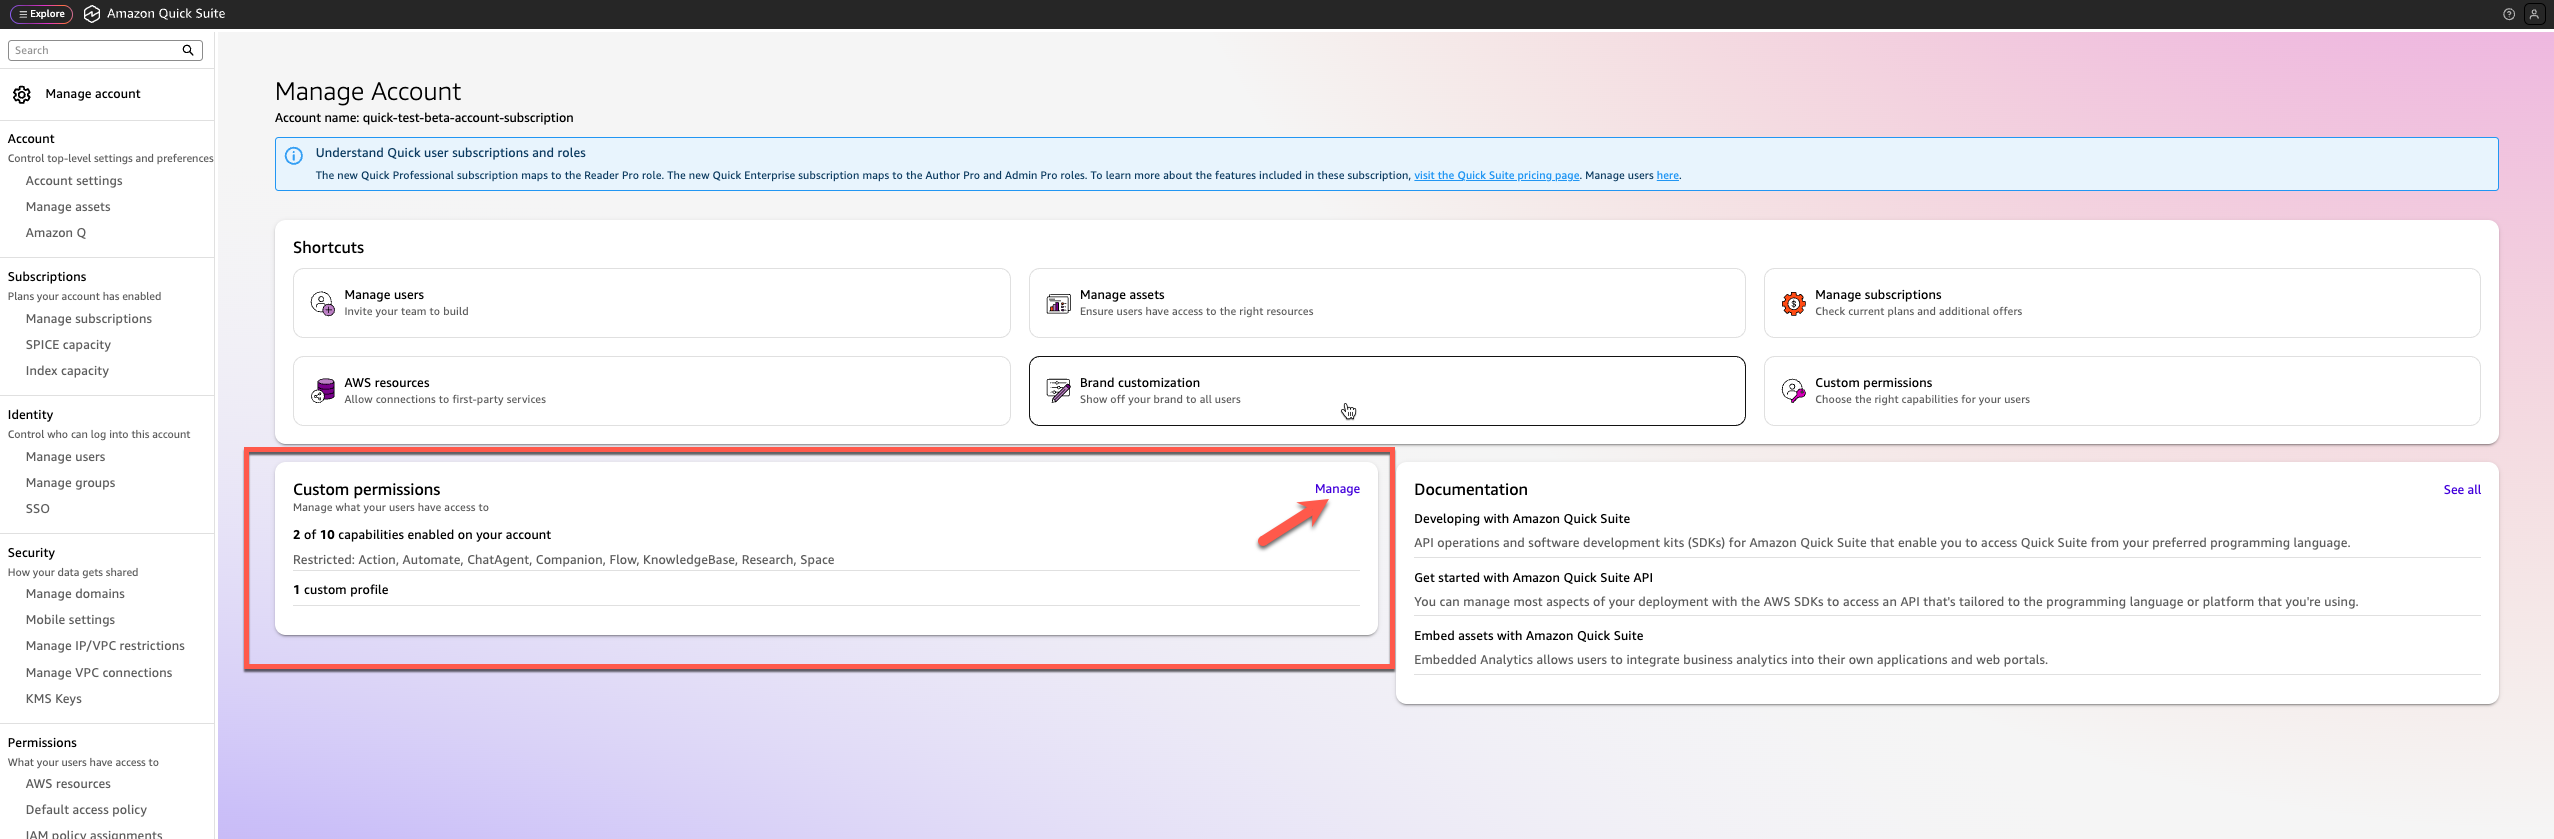Open Account settings in the sidebar
The height and width of the screenshot is (839, 2554).
(x=74, y=181)
